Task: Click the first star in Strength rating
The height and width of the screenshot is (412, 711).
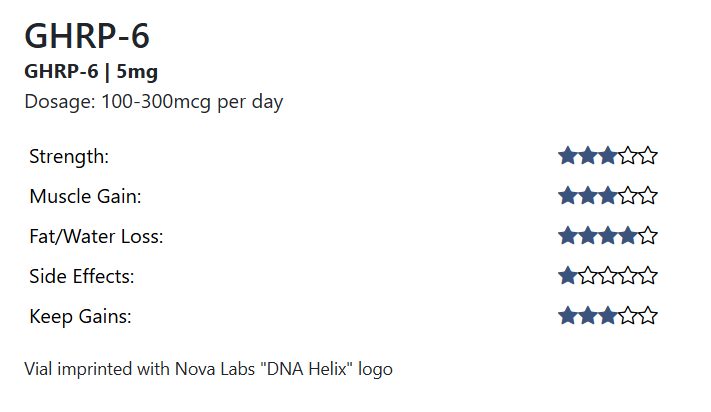Action: point(568,156)
